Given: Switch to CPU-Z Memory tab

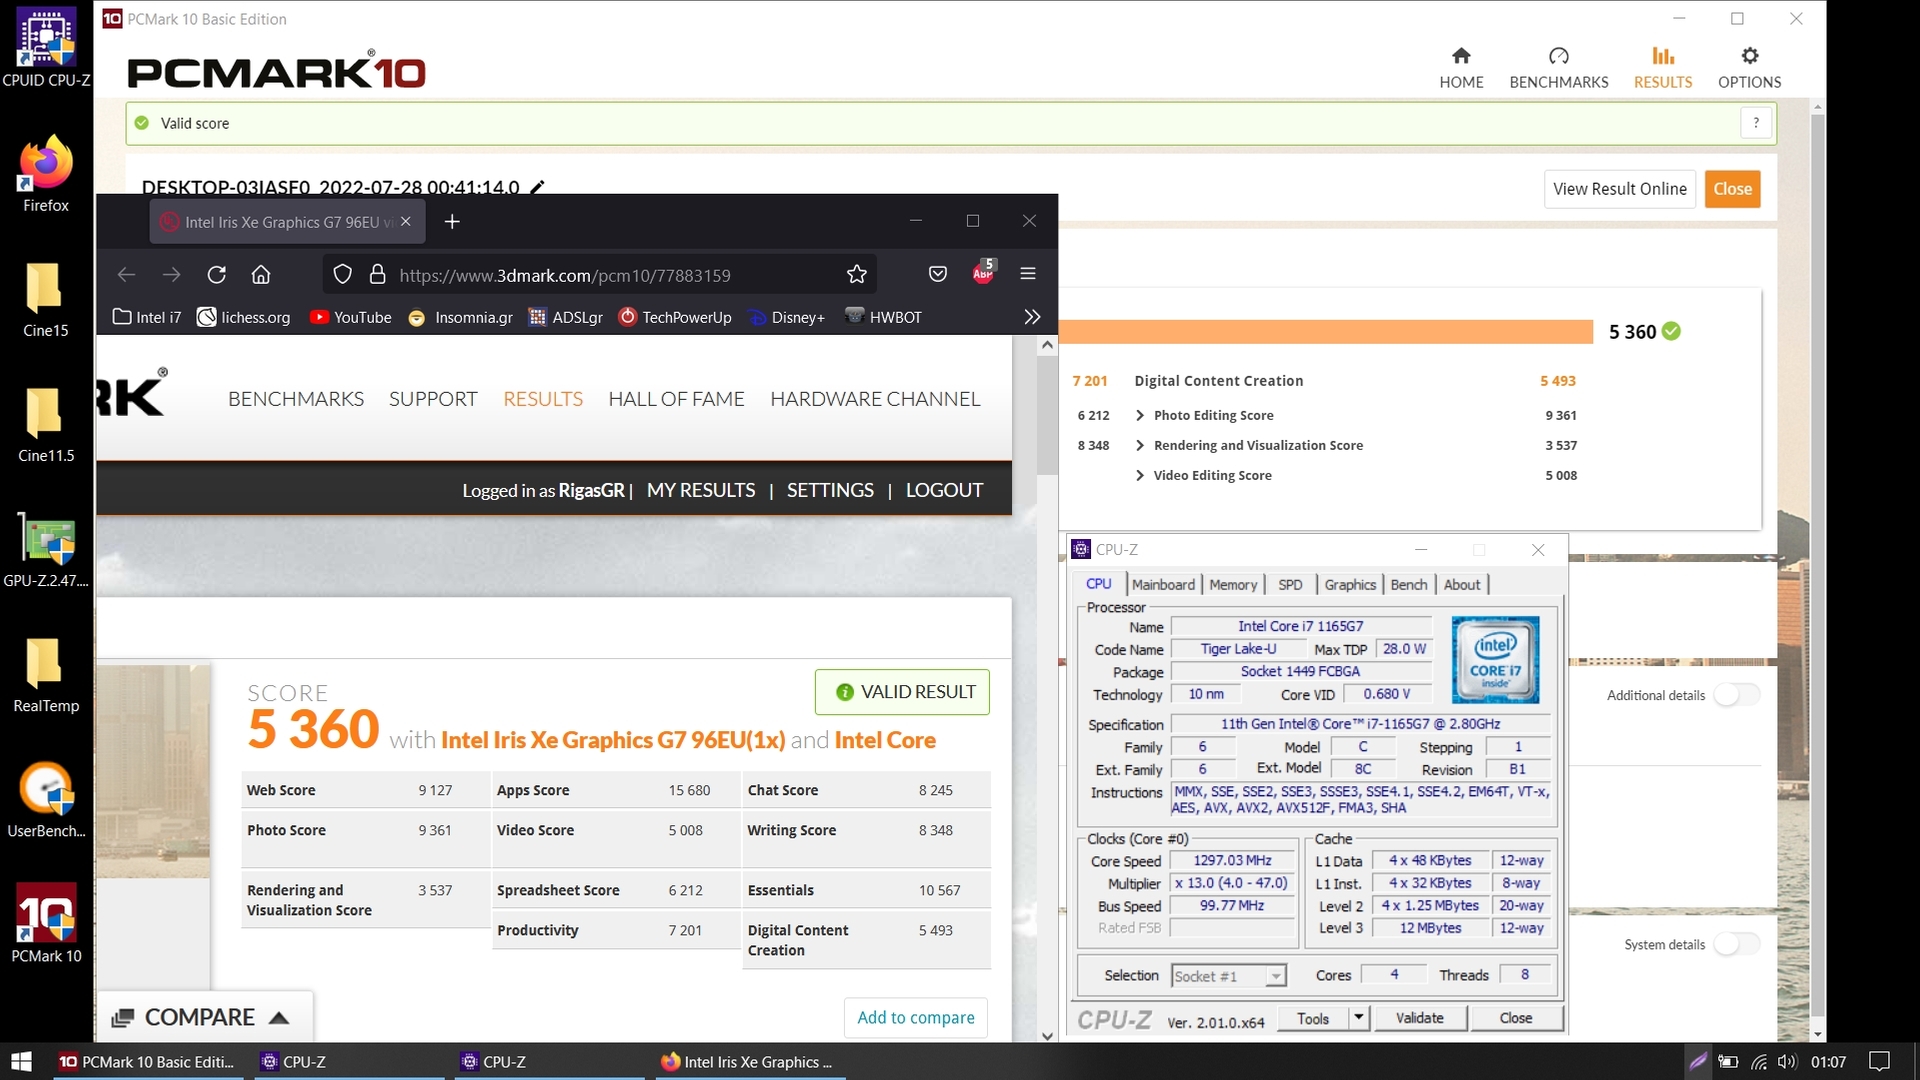Looking at the screenshot, I should point(1232,585).
